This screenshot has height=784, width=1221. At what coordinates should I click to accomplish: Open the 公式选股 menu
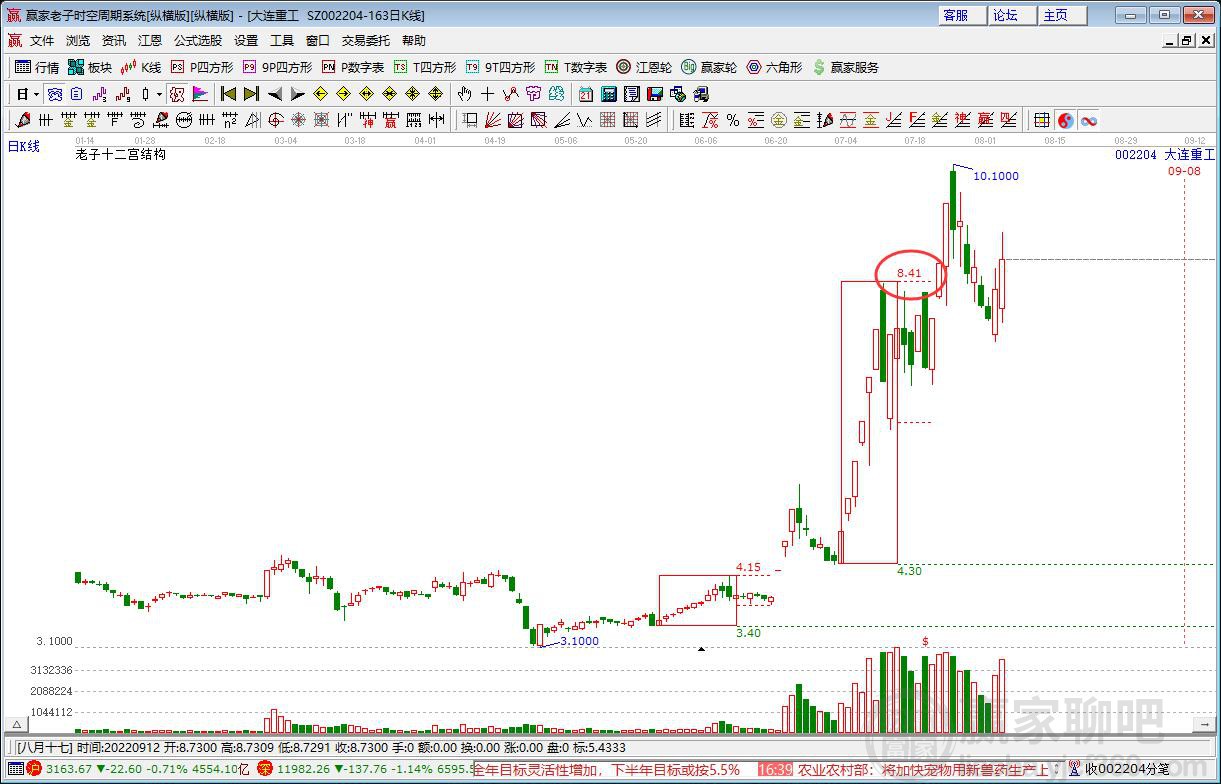pyautogui.click(x=198, y=41)
